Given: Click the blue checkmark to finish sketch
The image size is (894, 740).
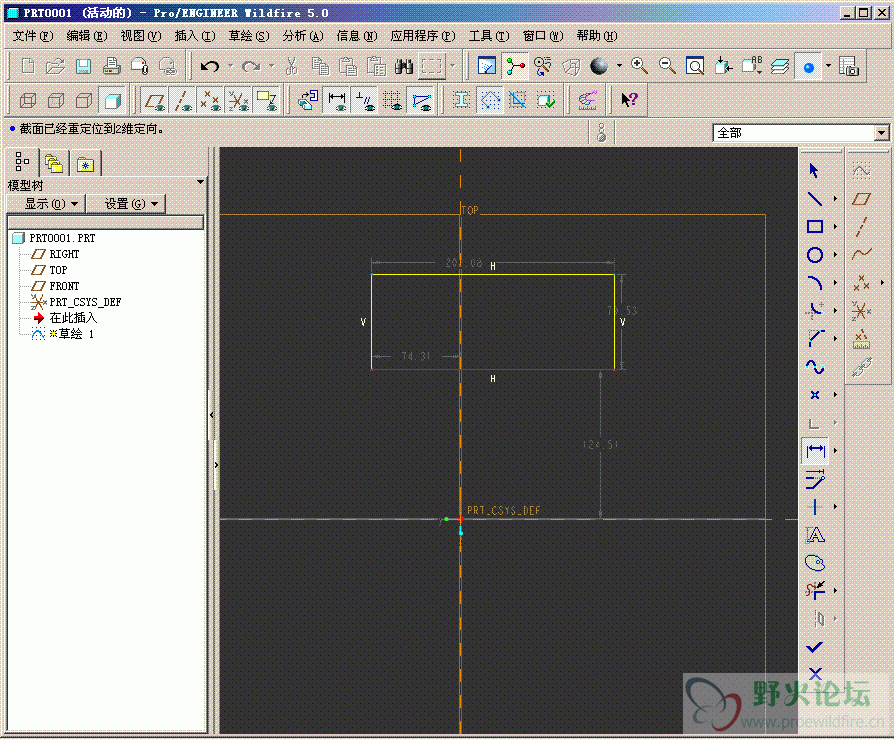Looking at the screenshot, I should 815,647.
